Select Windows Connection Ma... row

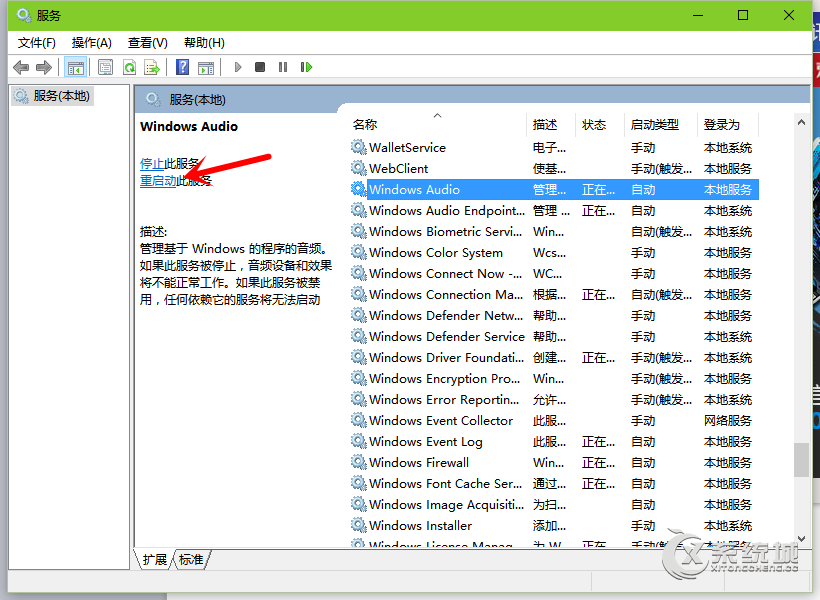[x=554, y=295]
